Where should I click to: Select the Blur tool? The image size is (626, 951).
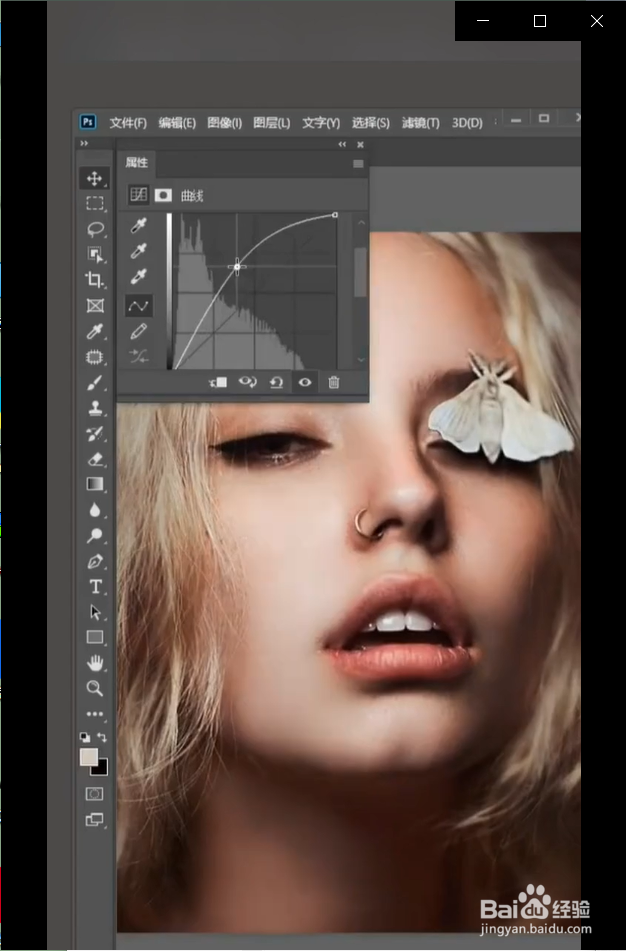[x=95, y=510]
